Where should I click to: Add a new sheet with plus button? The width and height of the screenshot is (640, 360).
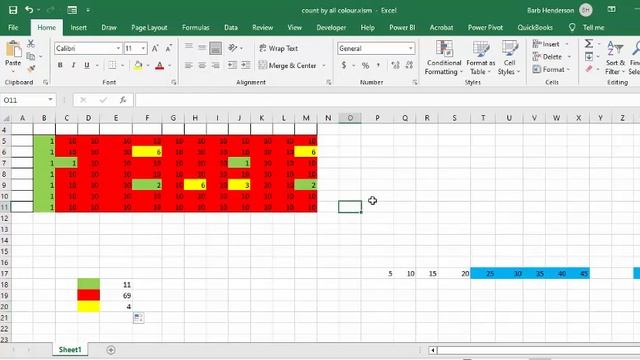point(111,350)
